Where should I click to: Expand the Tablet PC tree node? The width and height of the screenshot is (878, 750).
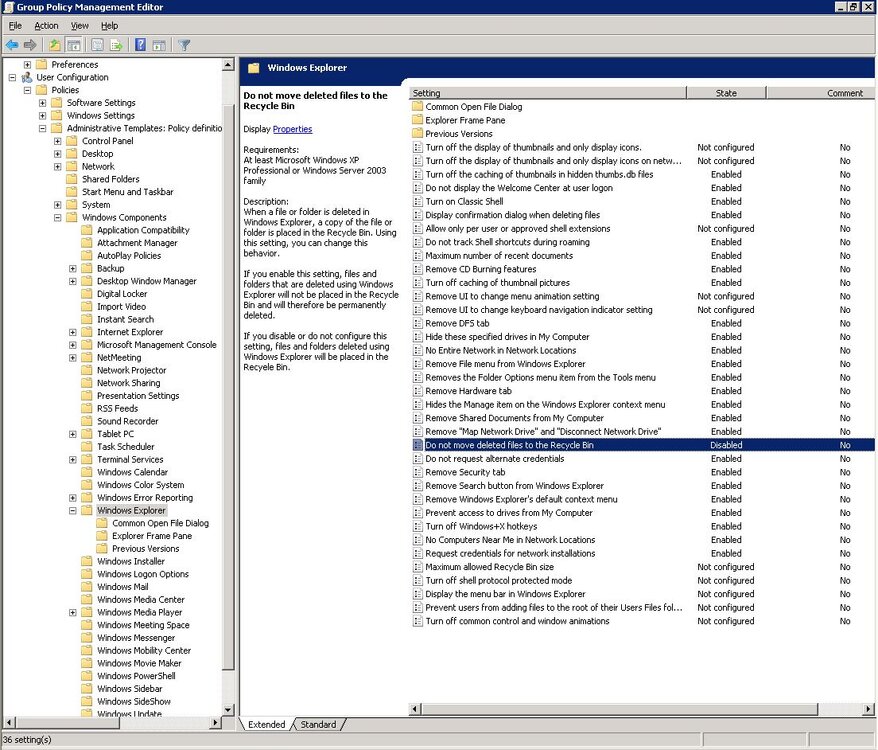tap(72, 434)
